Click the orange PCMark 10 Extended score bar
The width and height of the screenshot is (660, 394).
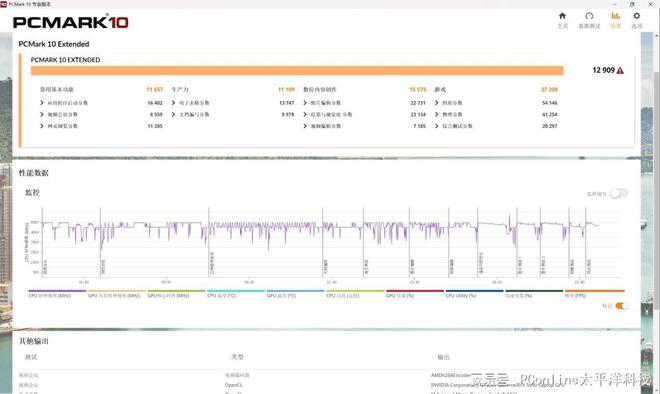tap(297, 70)
